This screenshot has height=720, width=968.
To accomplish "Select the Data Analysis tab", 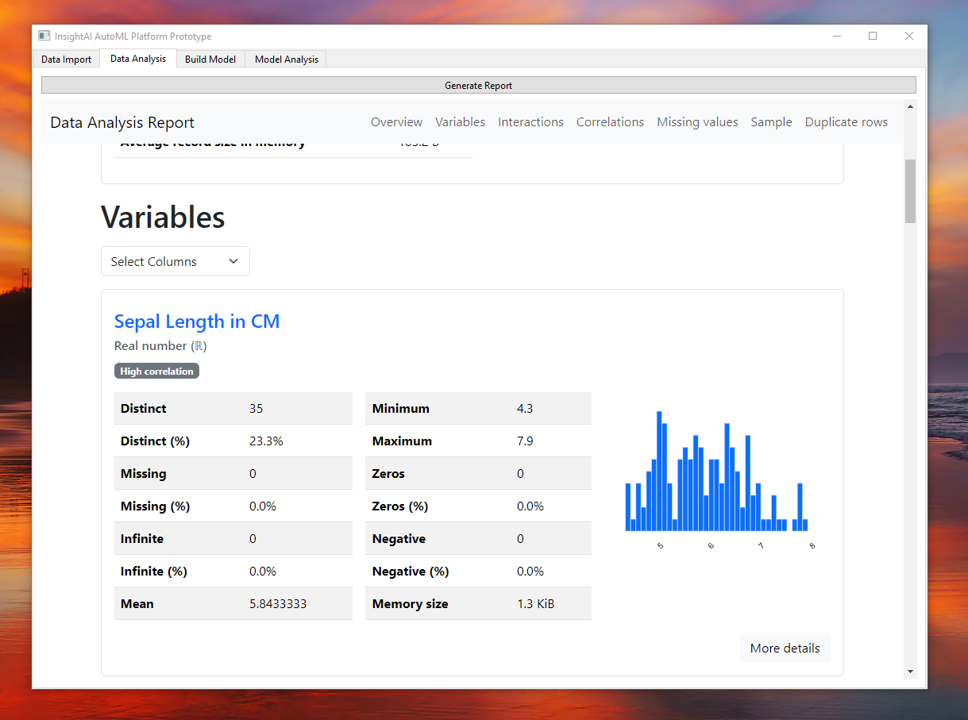I will 137,58.
